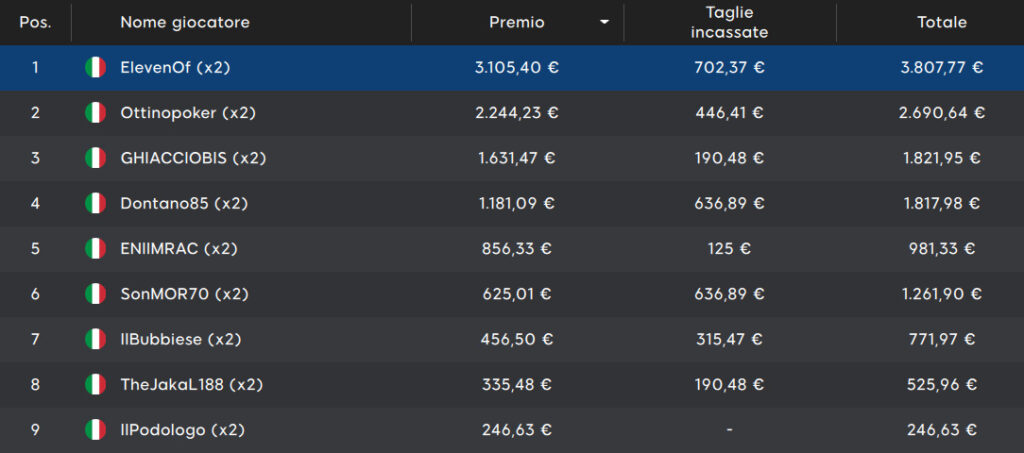Select the TheJakaL188 row name
The height and width of the screenshot is (453, 1024).
[191, 385]
